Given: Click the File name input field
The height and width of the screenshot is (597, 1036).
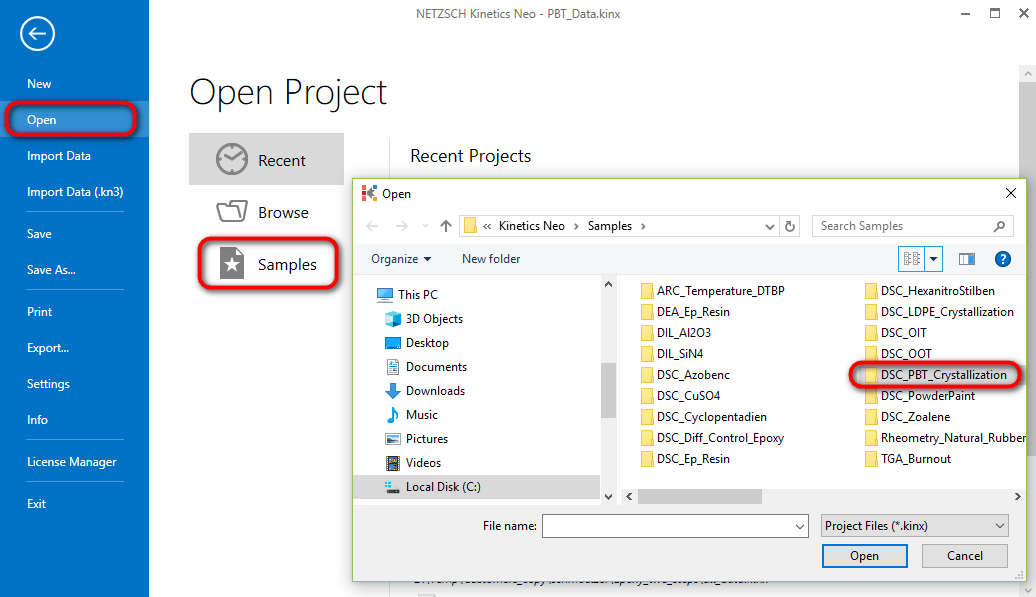Looking at the screenshot, I should [675, 526].
